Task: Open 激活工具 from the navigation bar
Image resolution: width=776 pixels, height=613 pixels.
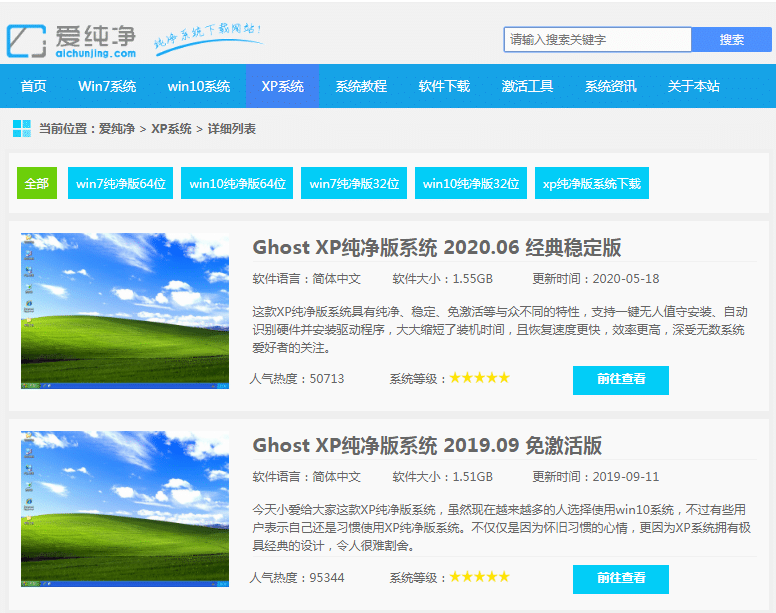Action: pyautogui.click(x=527, y=86)
